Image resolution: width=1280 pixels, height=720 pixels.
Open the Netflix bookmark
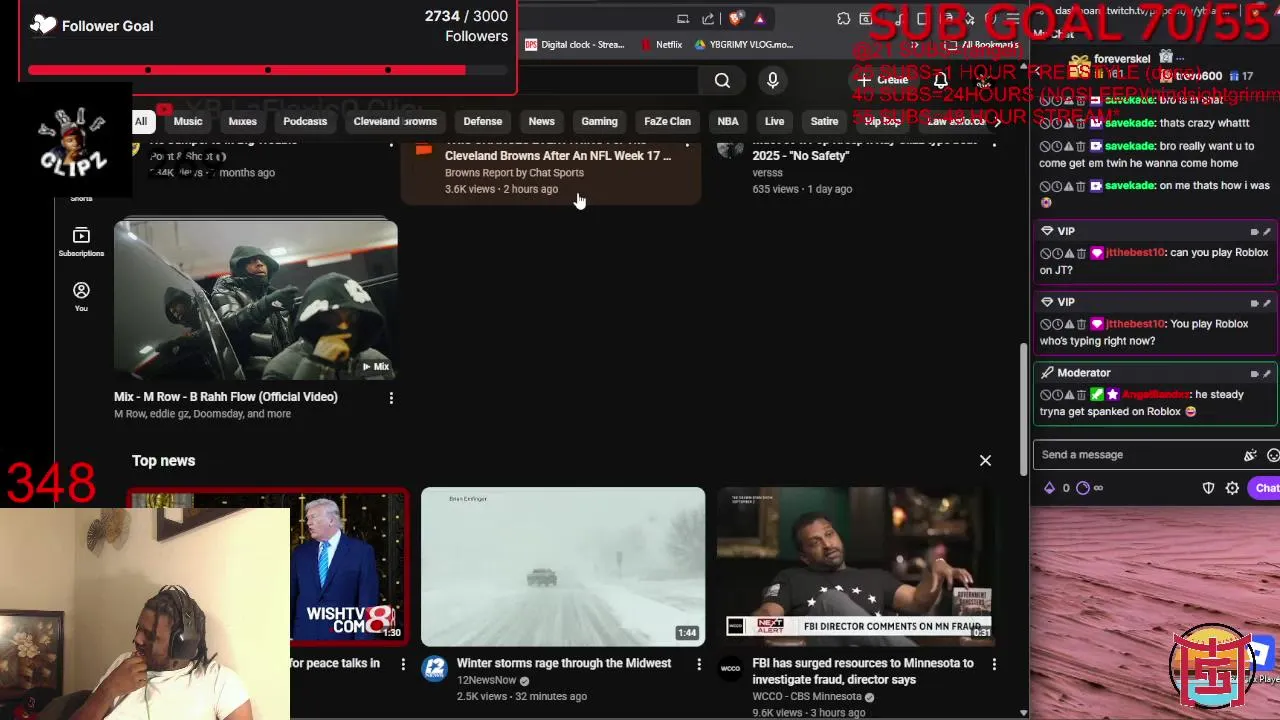coord(661,45)
